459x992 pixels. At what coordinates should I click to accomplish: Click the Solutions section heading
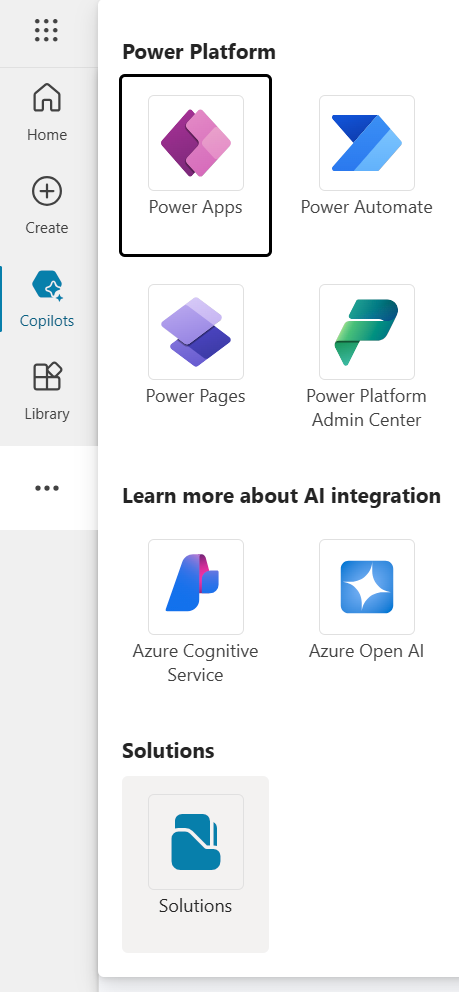coord(168,751)
